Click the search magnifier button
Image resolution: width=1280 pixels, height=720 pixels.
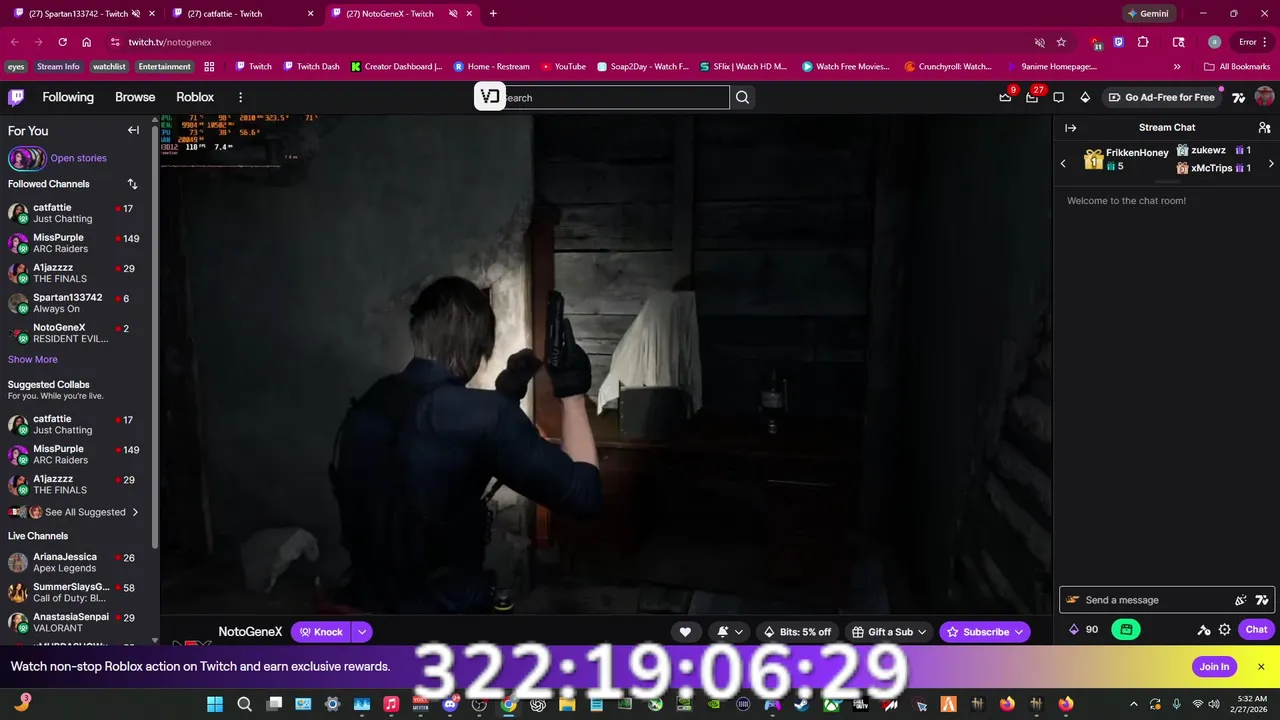pyautogui.click(x=742, y=97)
